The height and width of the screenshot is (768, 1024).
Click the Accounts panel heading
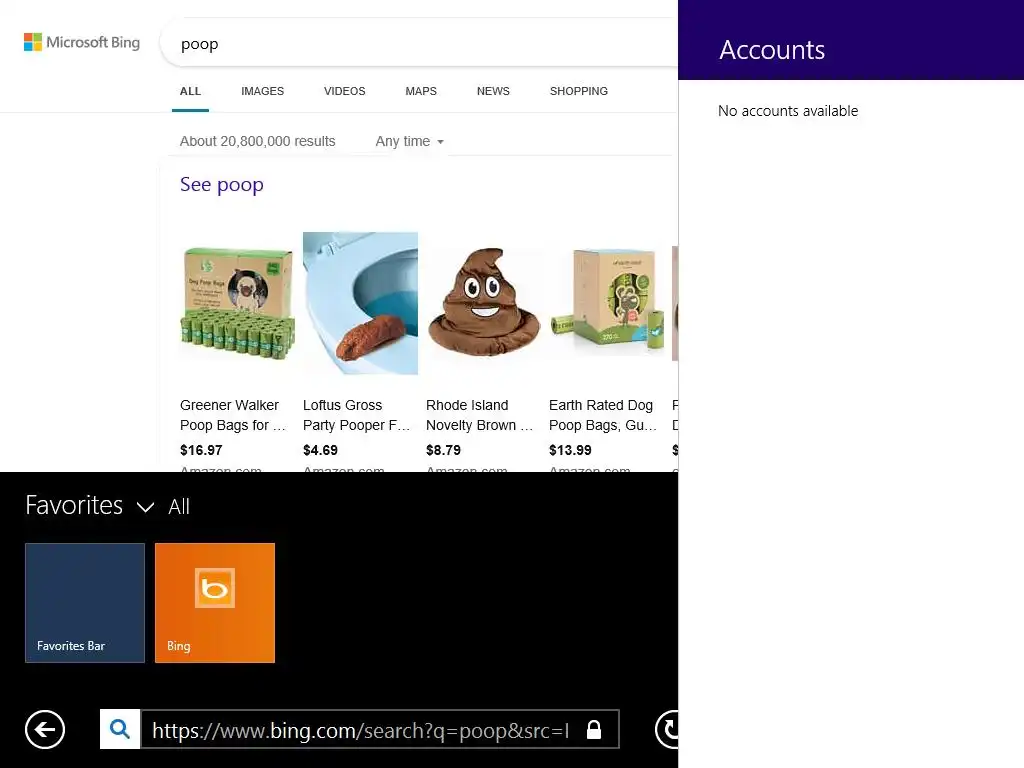pos(772,50)
